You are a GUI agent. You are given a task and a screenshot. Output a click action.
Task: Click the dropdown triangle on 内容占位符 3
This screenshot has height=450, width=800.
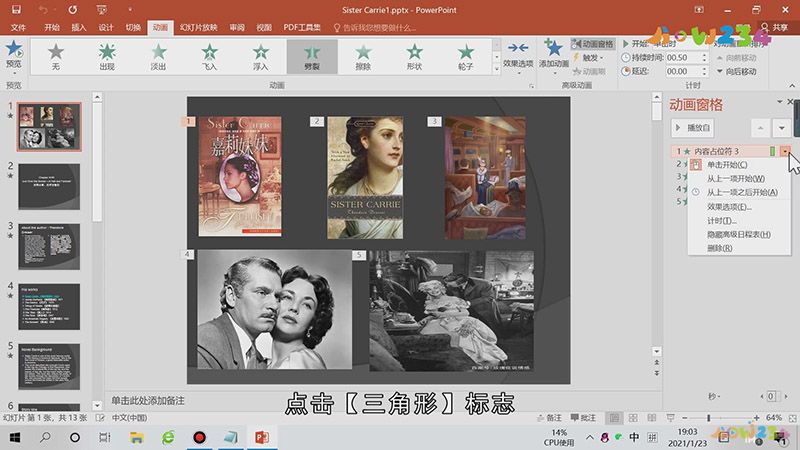[785, 151]
